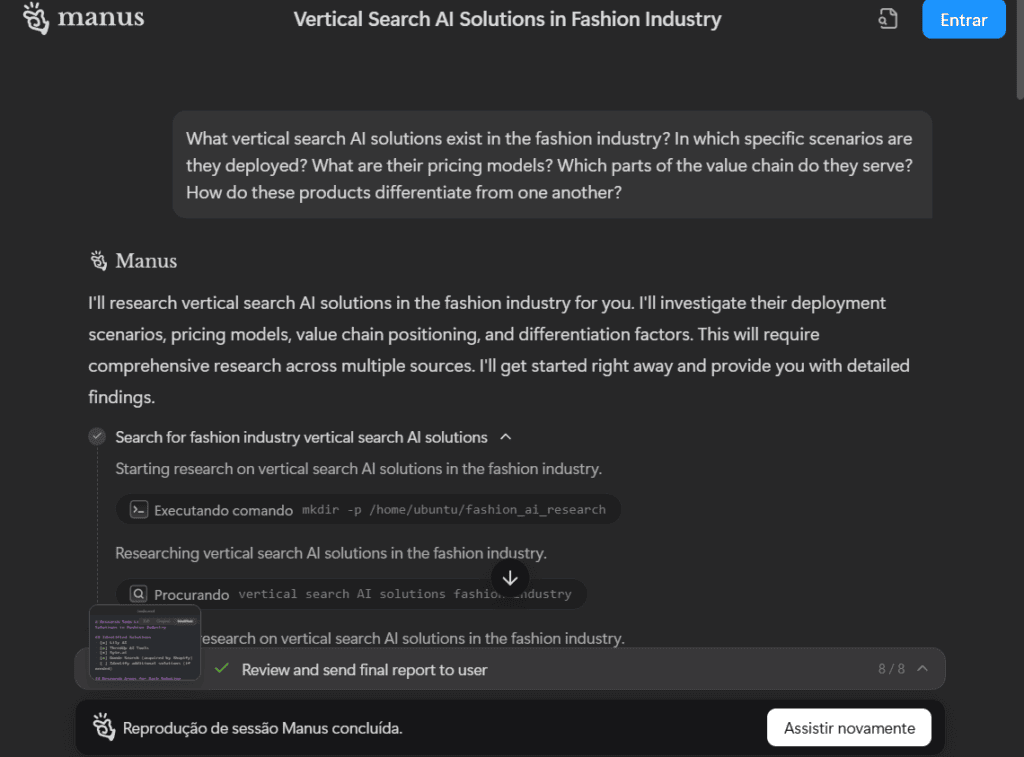
Task: Open the Manus computer preview thumbnail
Action: tap(145, 643)
